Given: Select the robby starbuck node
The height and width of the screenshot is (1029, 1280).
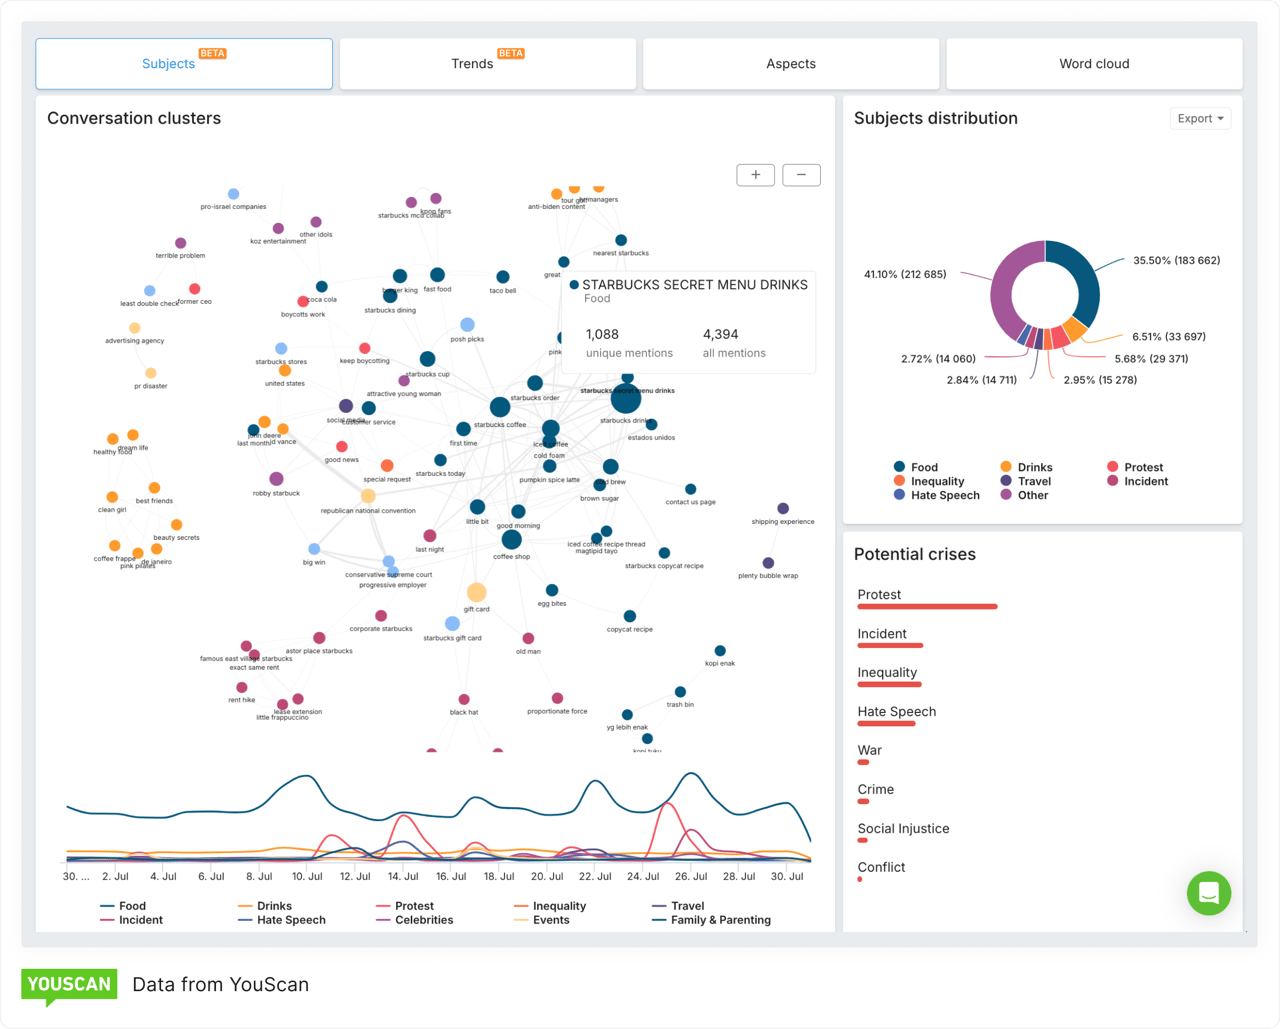Looking at the screenshot, I should [x=276, y=479].
